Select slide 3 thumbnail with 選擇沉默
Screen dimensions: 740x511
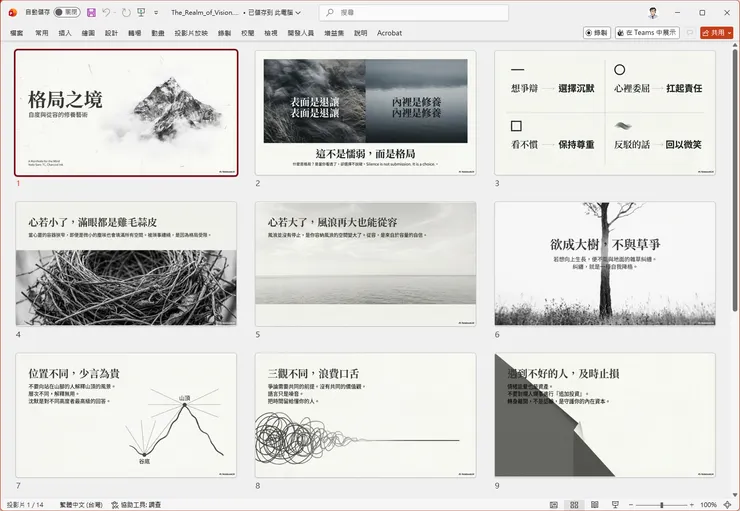[x=605, y=113]
